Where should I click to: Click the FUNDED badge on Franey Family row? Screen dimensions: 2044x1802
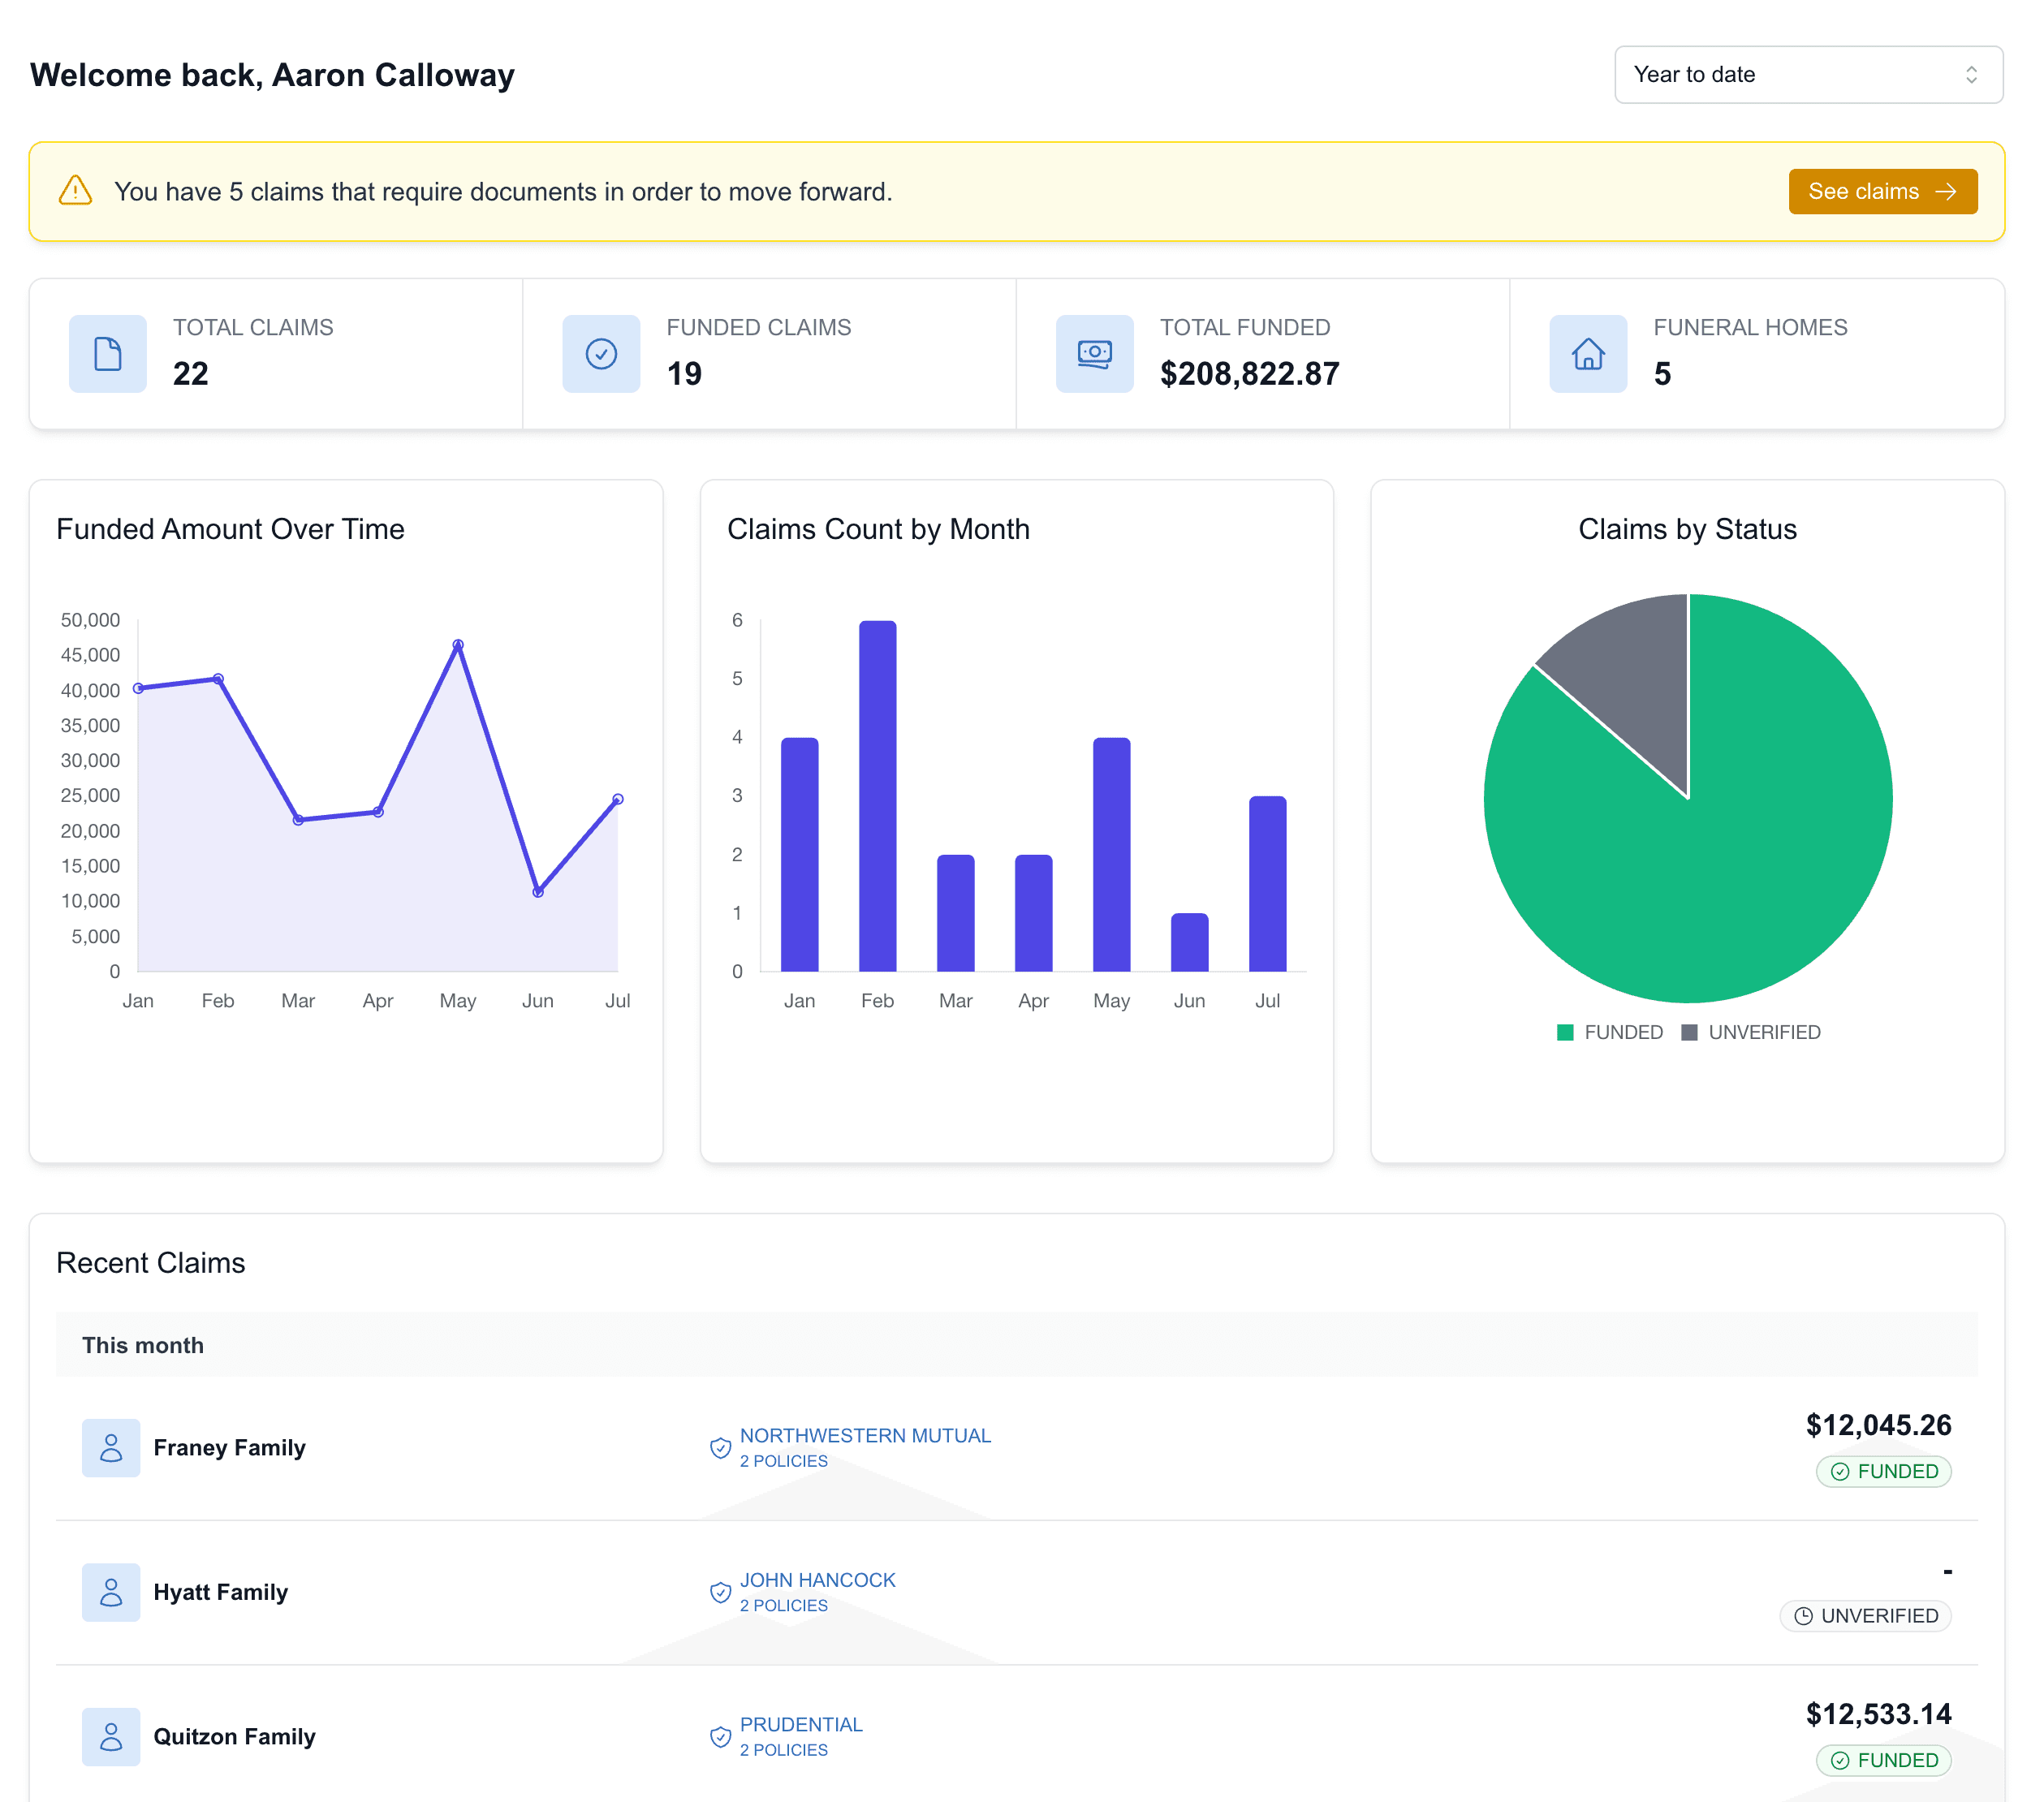pos(1883,1471)
